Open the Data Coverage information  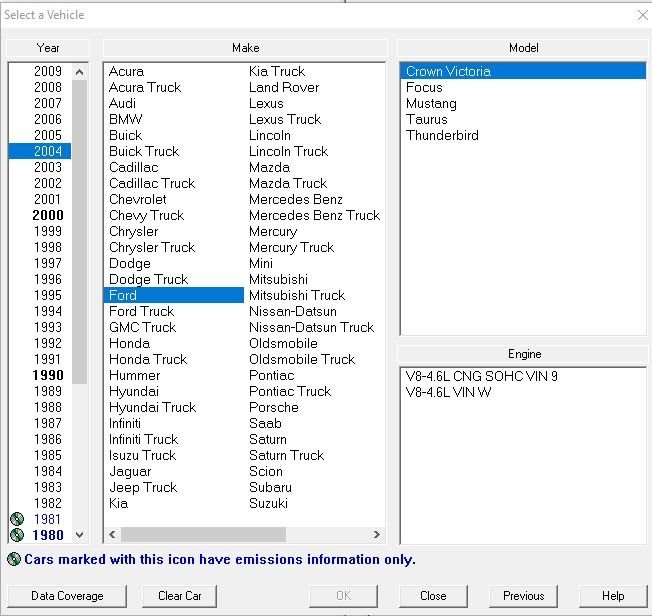tap(67, 595)
